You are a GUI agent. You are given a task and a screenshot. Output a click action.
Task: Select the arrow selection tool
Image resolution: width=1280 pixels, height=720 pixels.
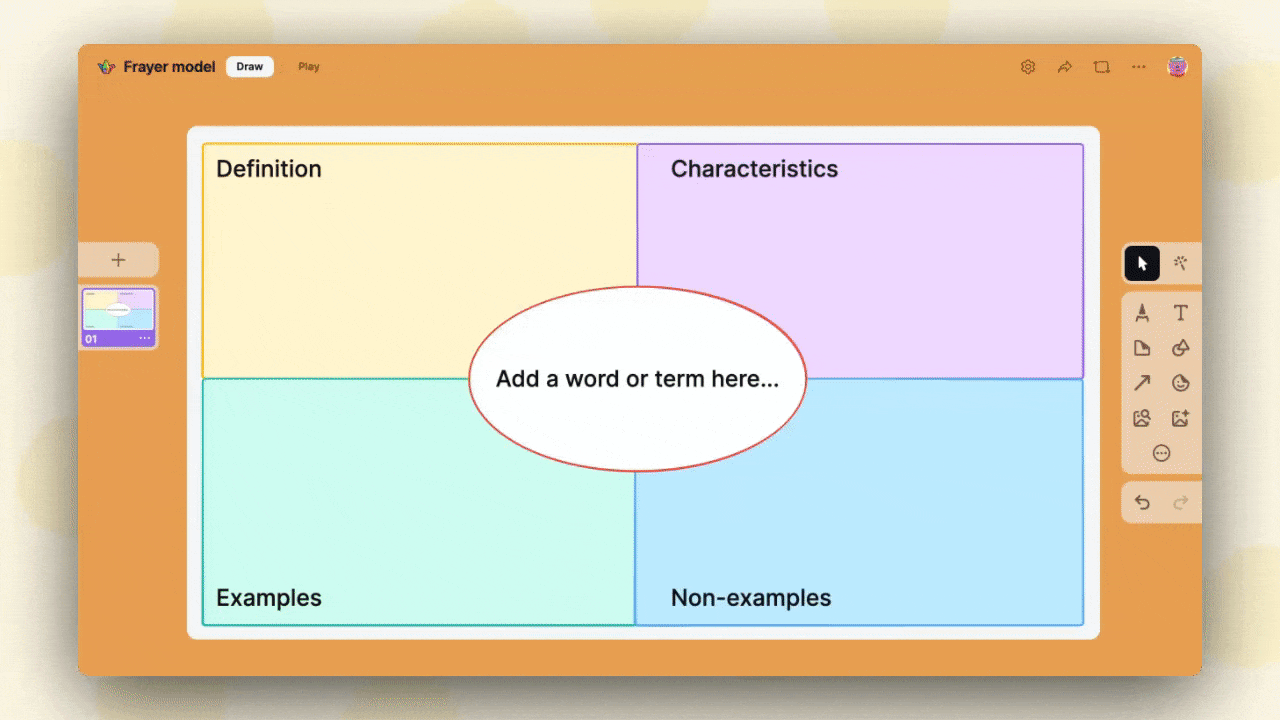click(x=1142, y=263)
